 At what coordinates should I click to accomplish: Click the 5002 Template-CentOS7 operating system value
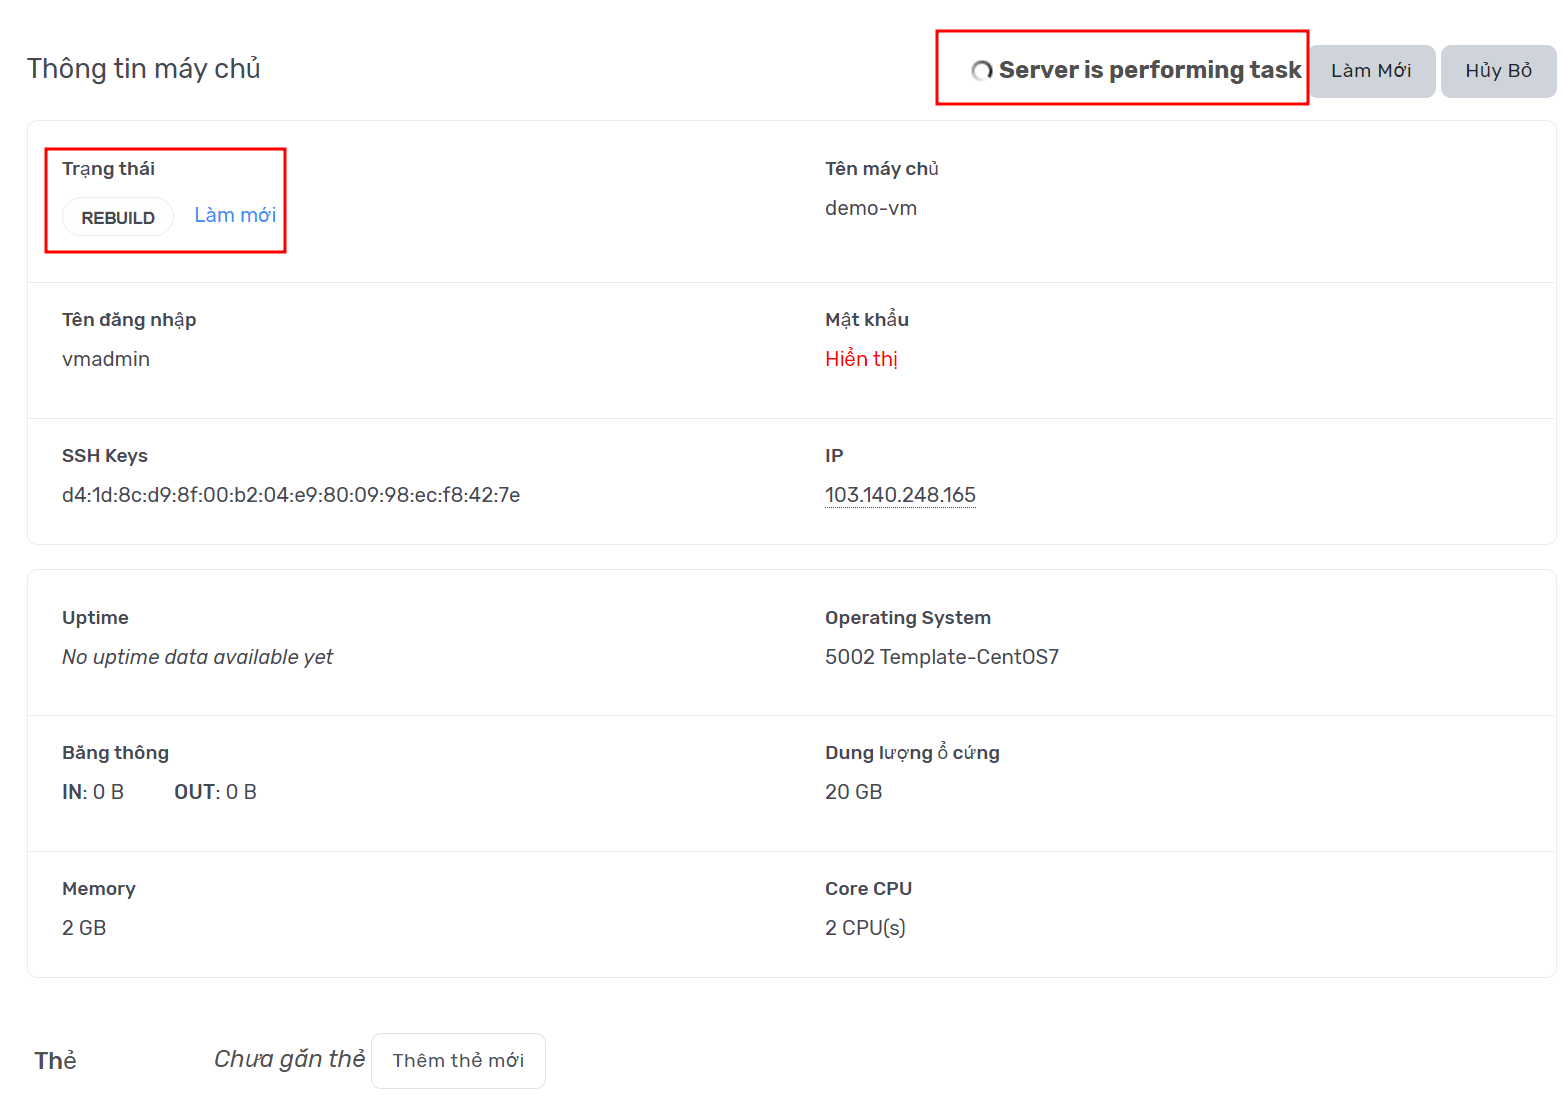(942, 657)
